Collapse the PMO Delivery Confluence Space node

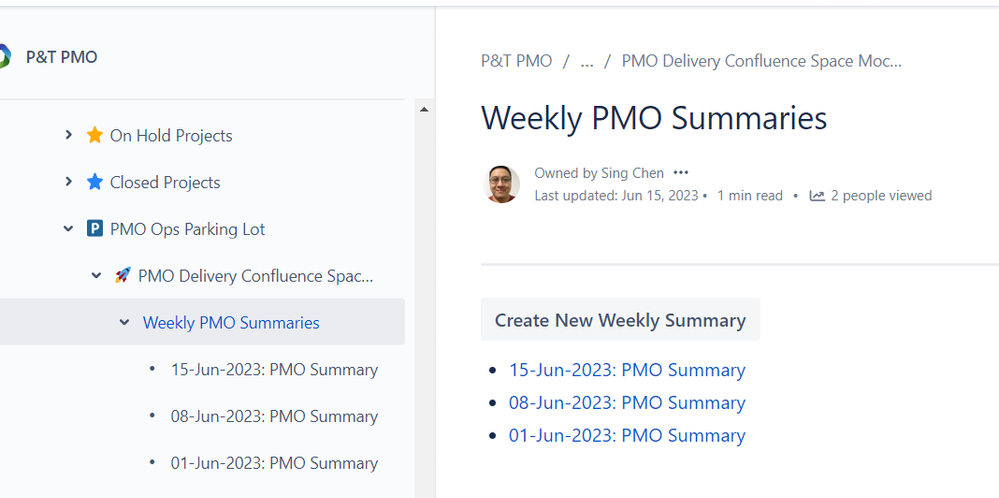[x=96, y=276]
